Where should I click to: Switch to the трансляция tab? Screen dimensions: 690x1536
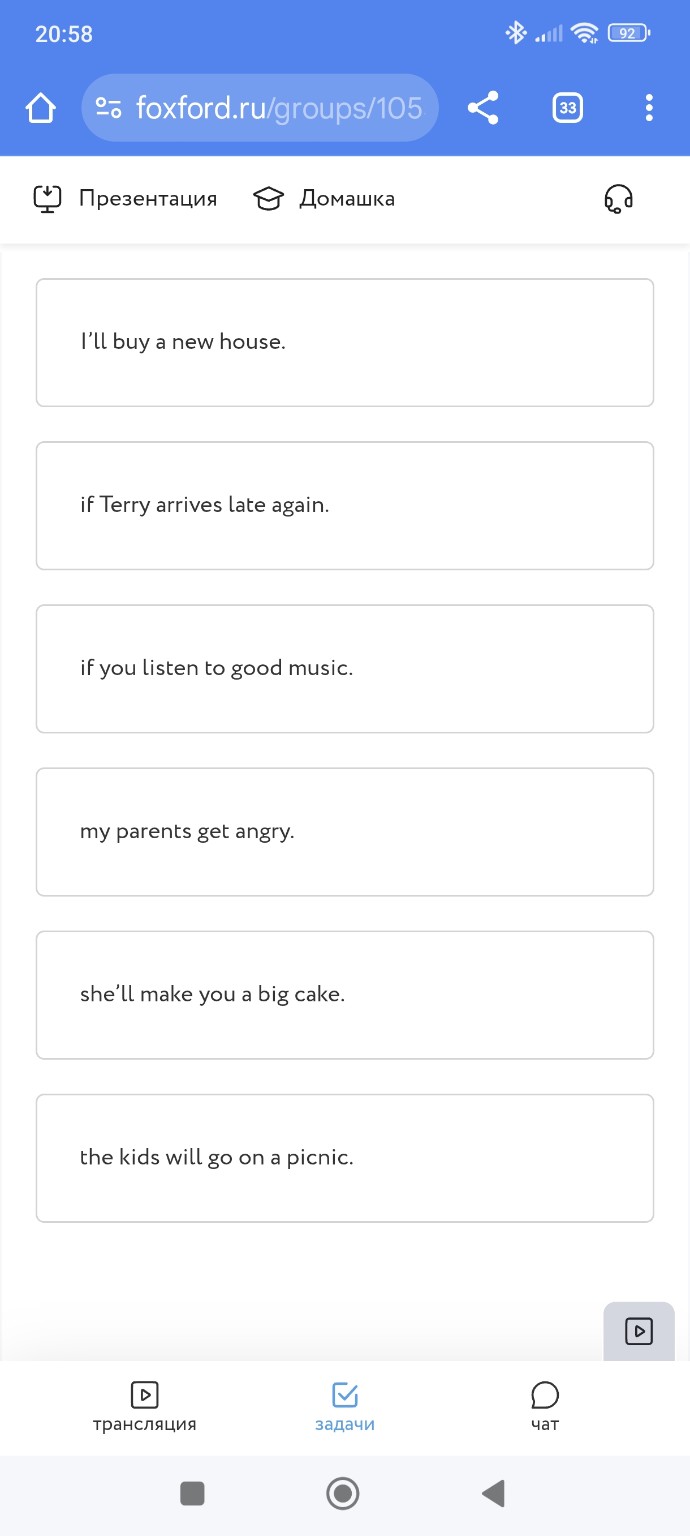click(x=145, y=1407)
